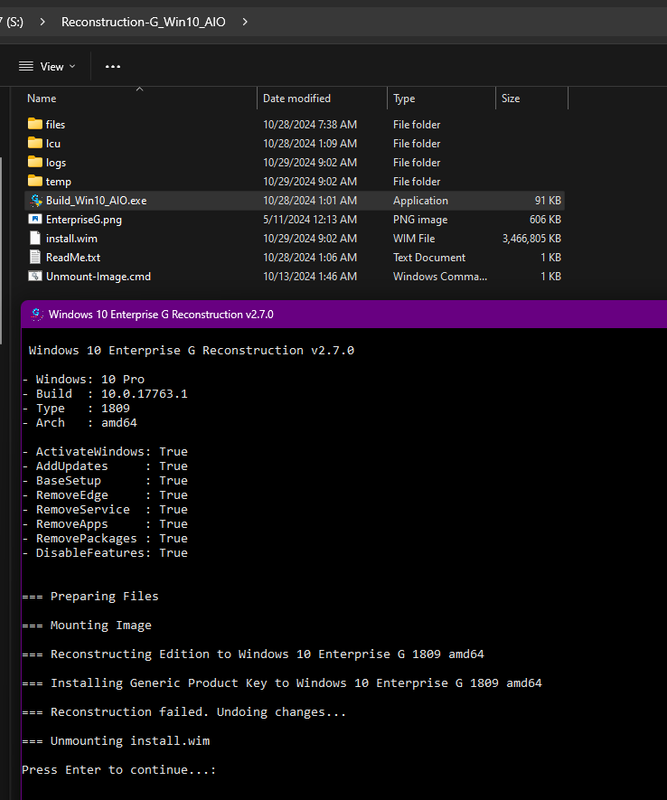Click the (S:) drive breadcrumb

point(13,22)
